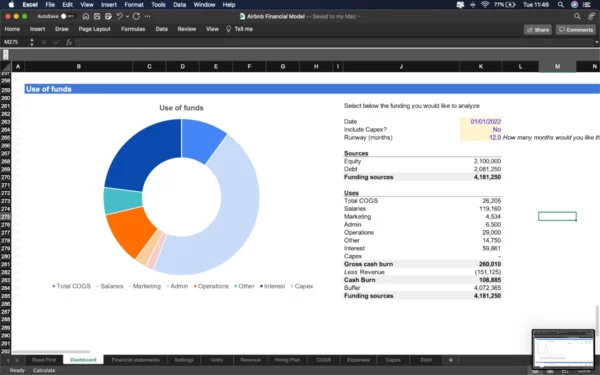600x375 pixels.
Task: Open the Comments pane button
Action: point(576,29)
